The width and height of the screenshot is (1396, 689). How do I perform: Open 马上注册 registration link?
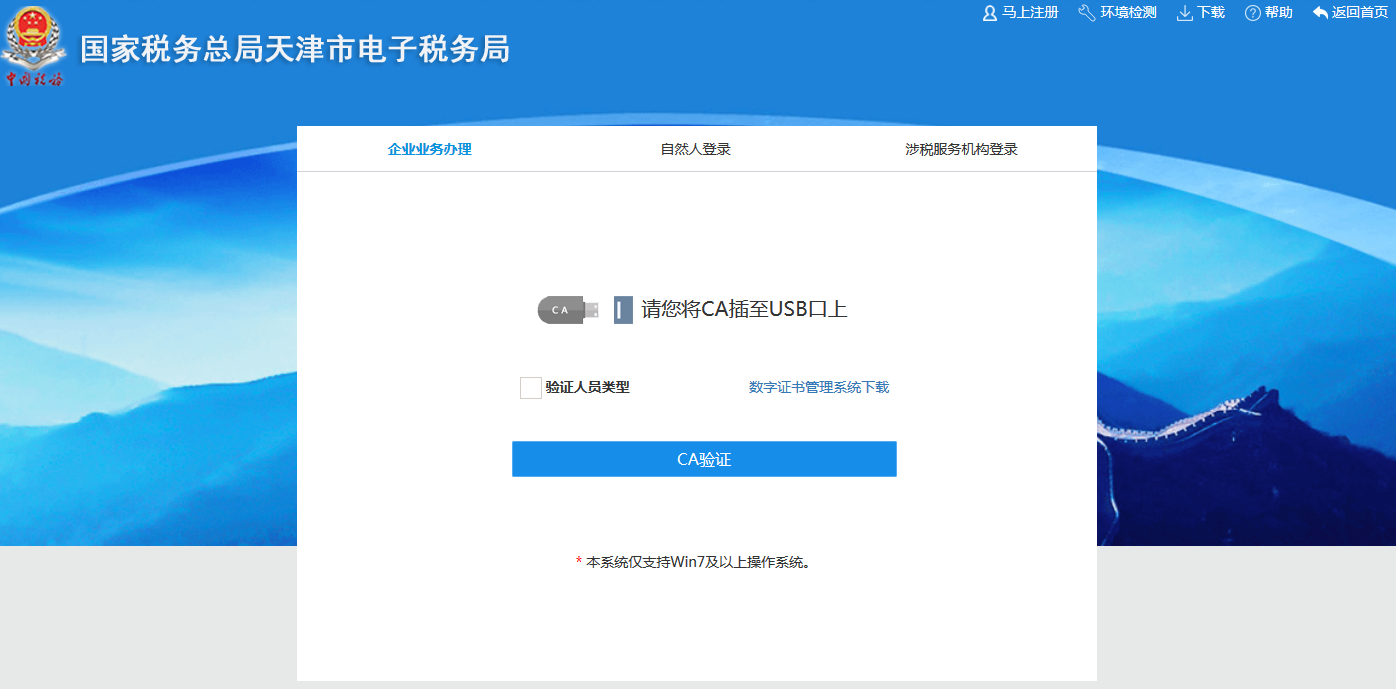1030,13
